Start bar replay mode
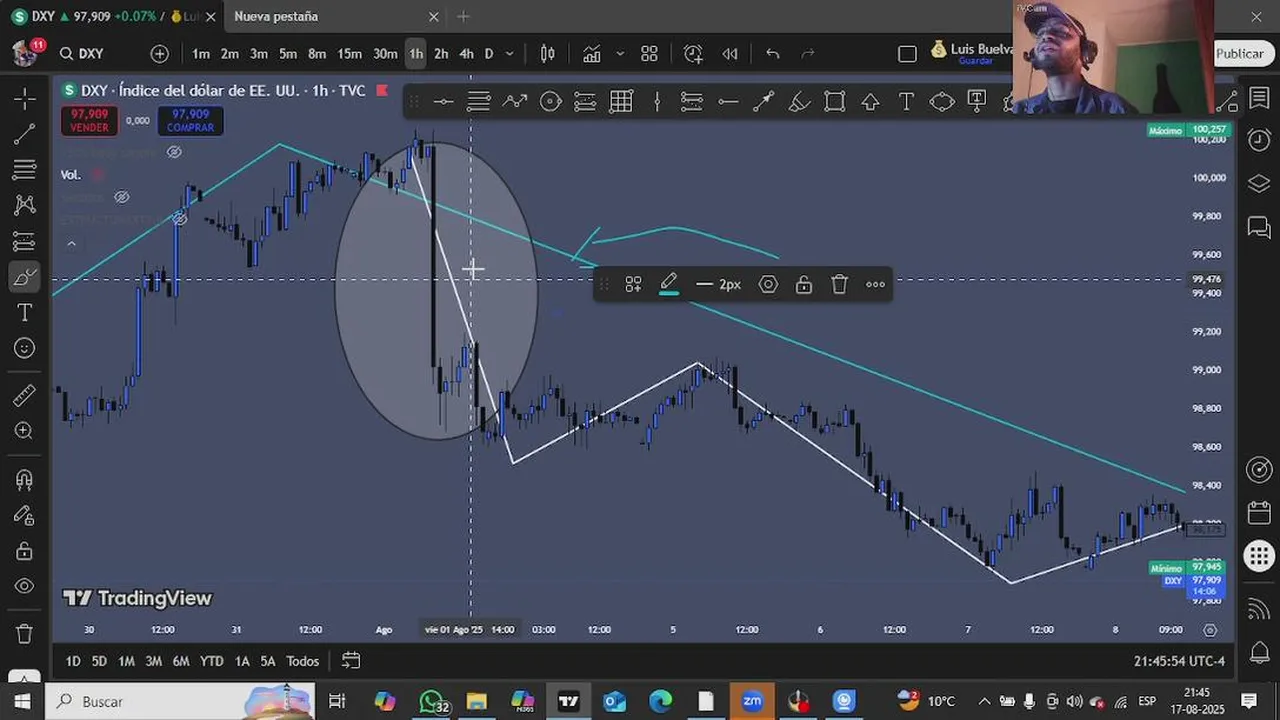The height and width of the screenshot is (720, 1280). (730, 54)
